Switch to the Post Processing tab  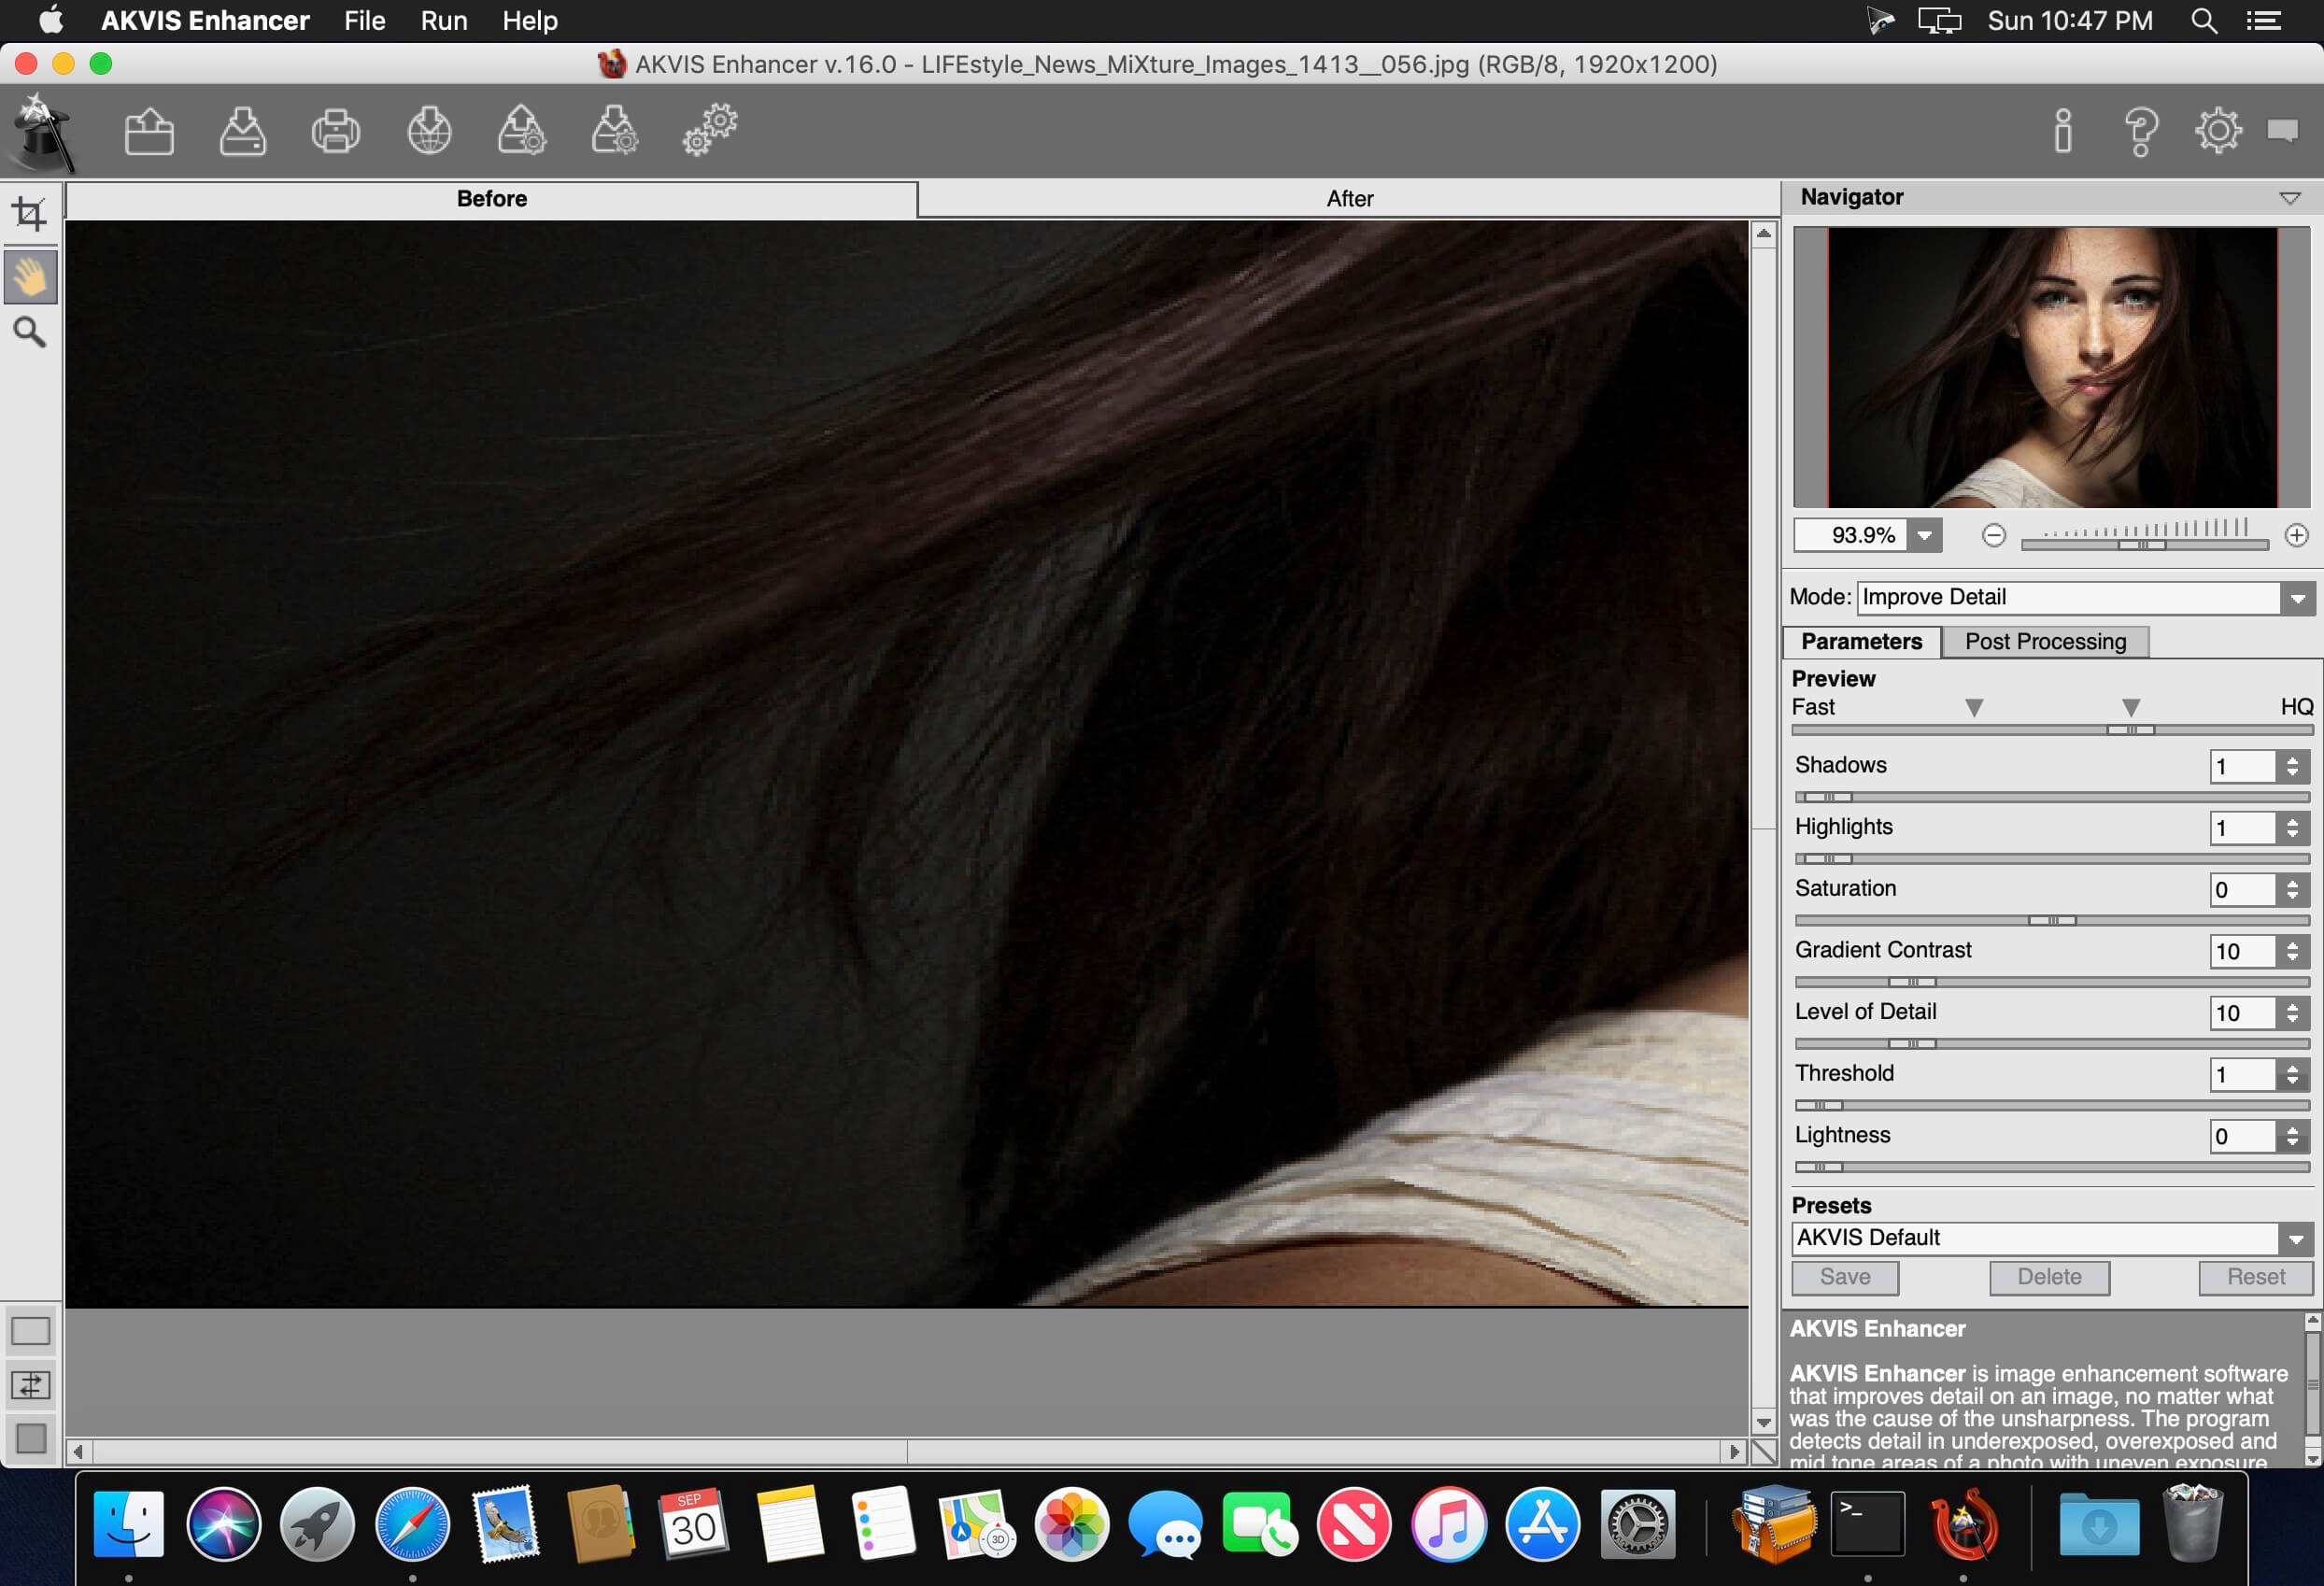click(2045, 641)
